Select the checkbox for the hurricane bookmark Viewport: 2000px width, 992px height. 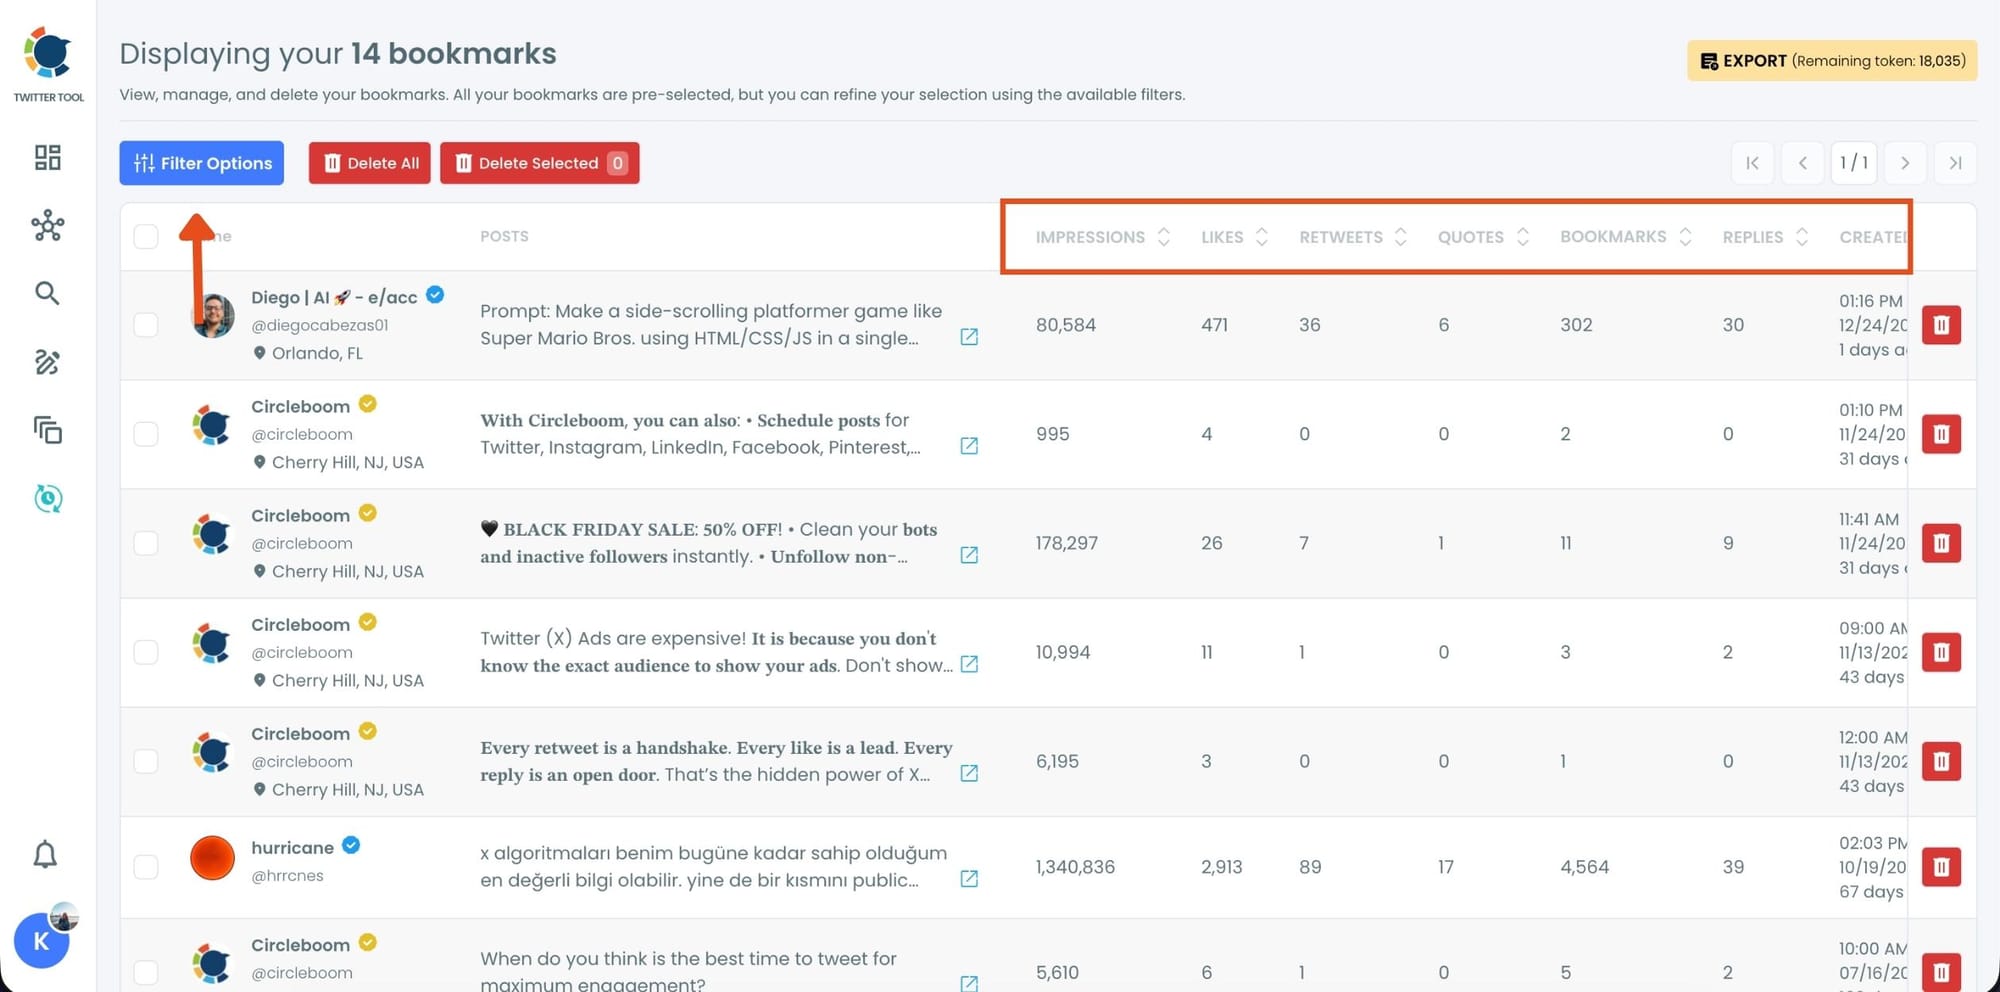(146, 866)
